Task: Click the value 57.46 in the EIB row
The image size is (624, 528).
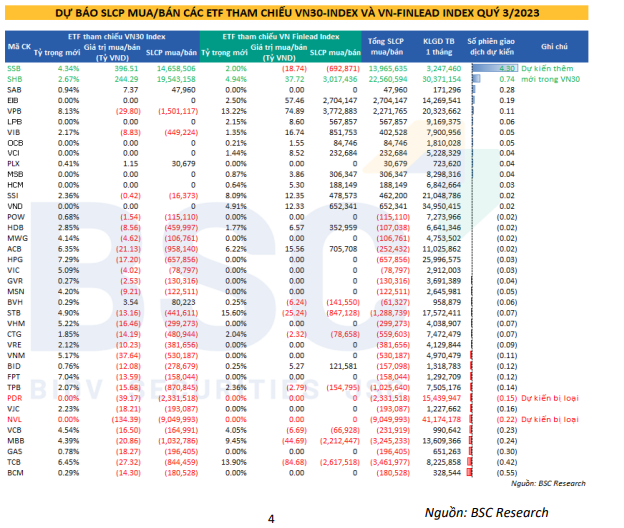Action: click(x=294, y=101)
